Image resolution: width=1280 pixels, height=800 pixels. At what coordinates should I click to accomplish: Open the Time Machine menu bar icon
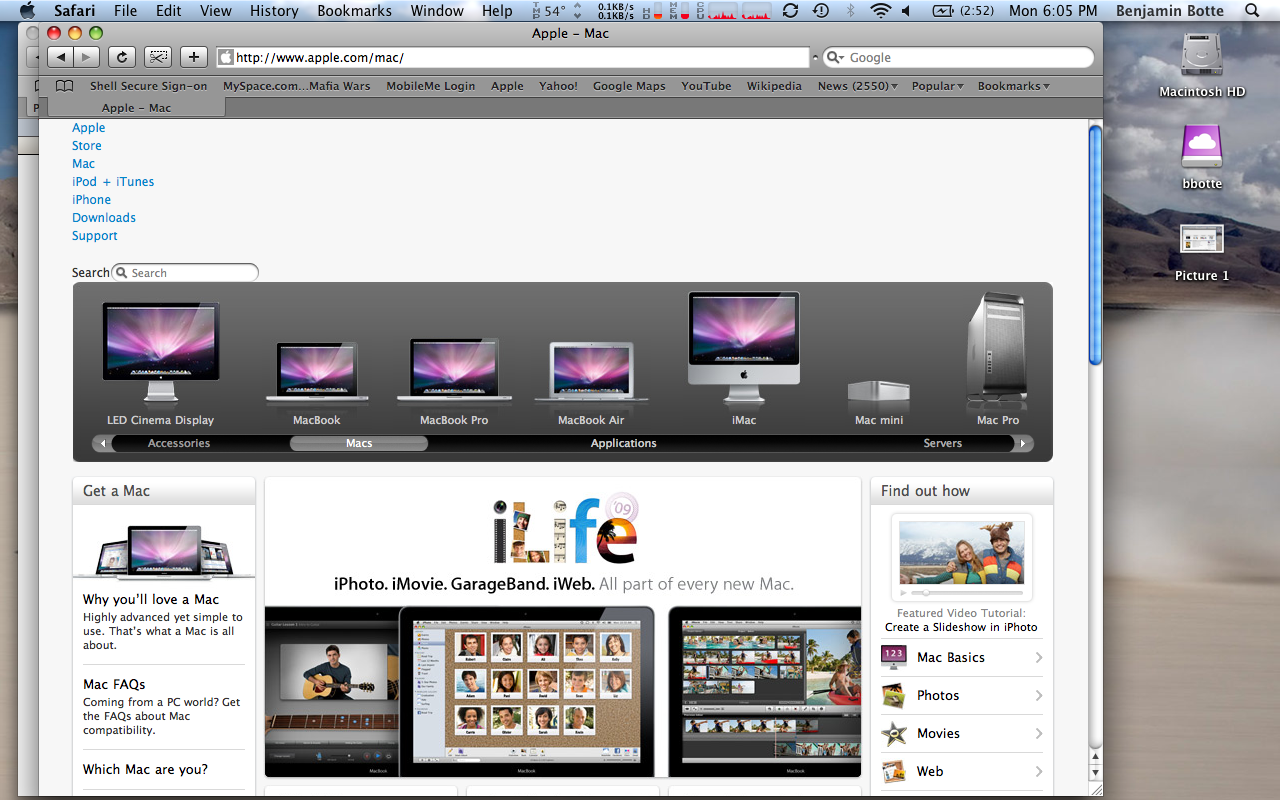tap(821, 11)
